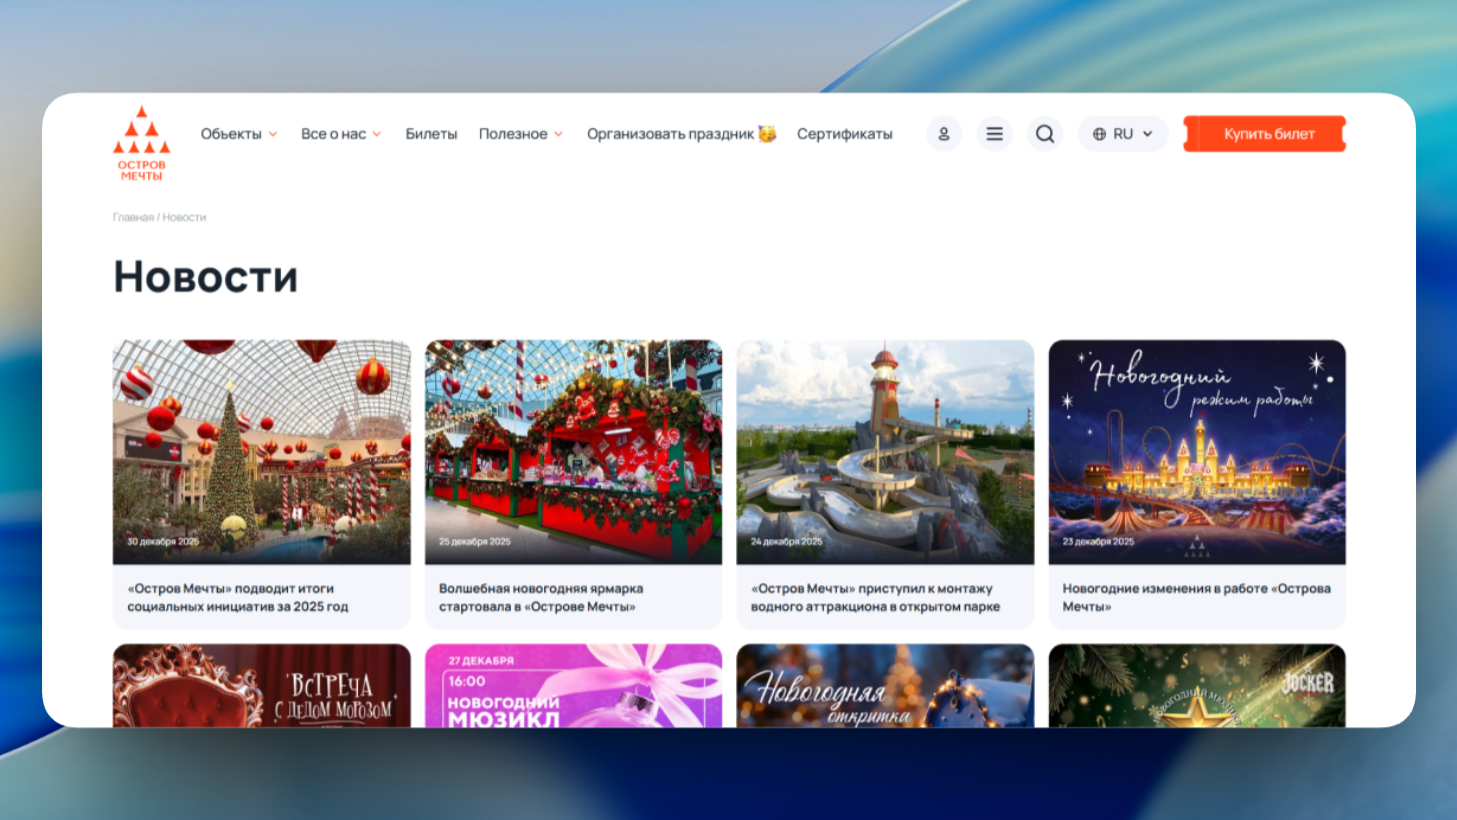Expand the Объекты dropdown menu
1457x820 pixels.
(x=239, y=134)
